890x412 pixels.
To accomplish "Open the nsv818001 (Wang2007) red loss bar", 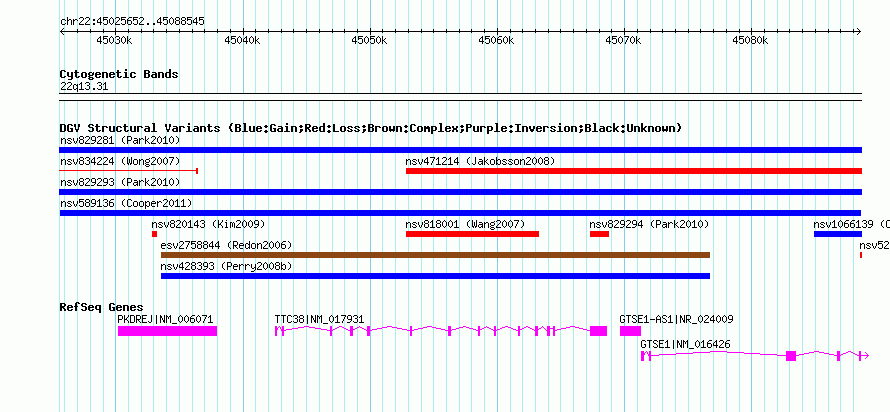I will pos(472,234).
